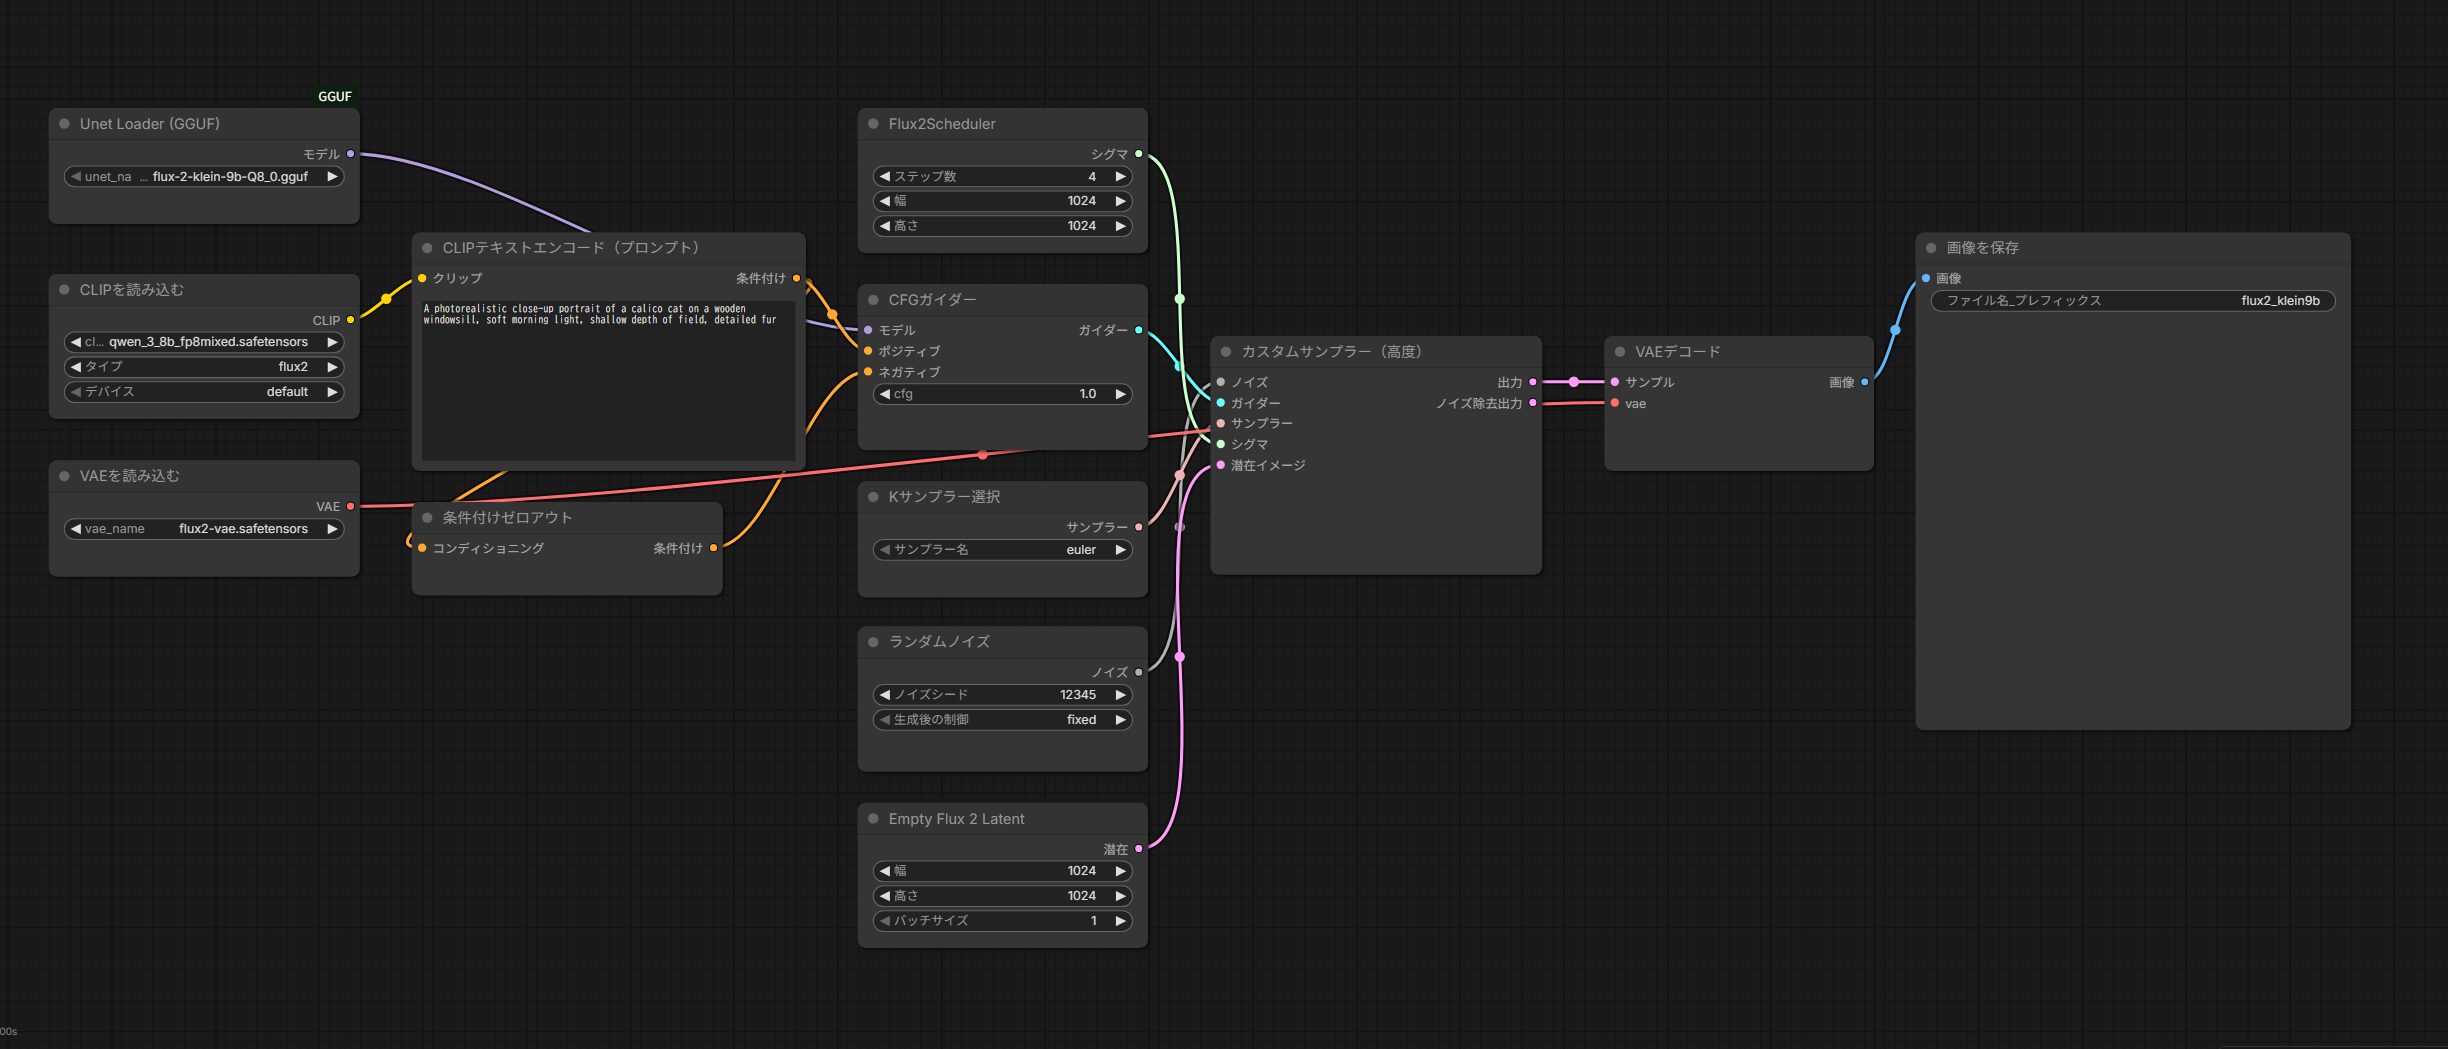
Task: Click the CLIP output port on CLIPを読み込む node
Action: click(350, 320)
